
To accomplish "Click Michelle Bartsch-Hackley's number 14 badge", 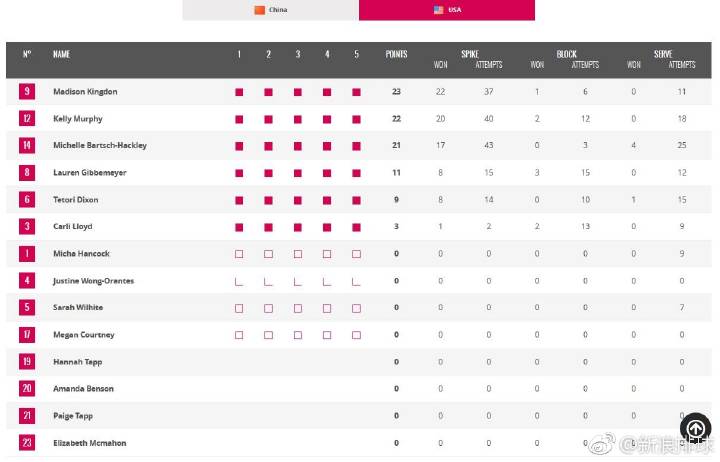I will (26, 146).
